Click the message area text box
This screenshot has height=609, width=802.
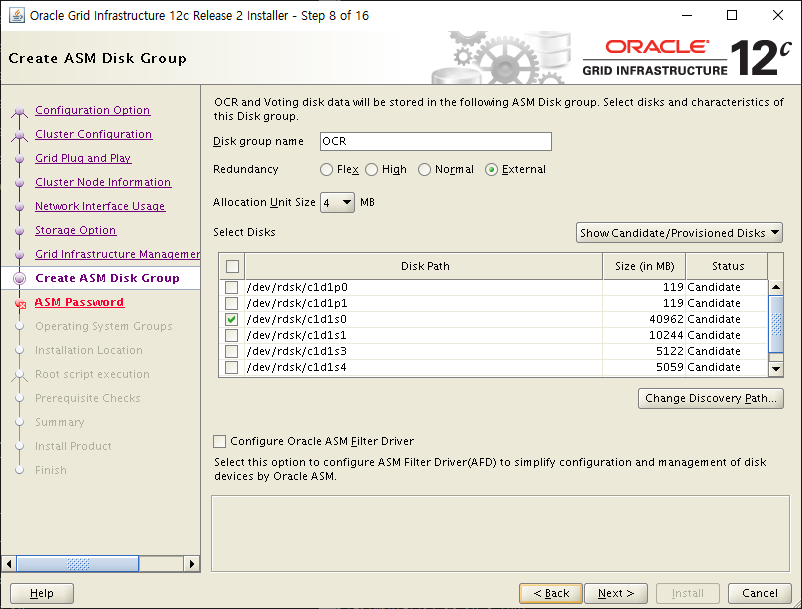tap(500, 533)
